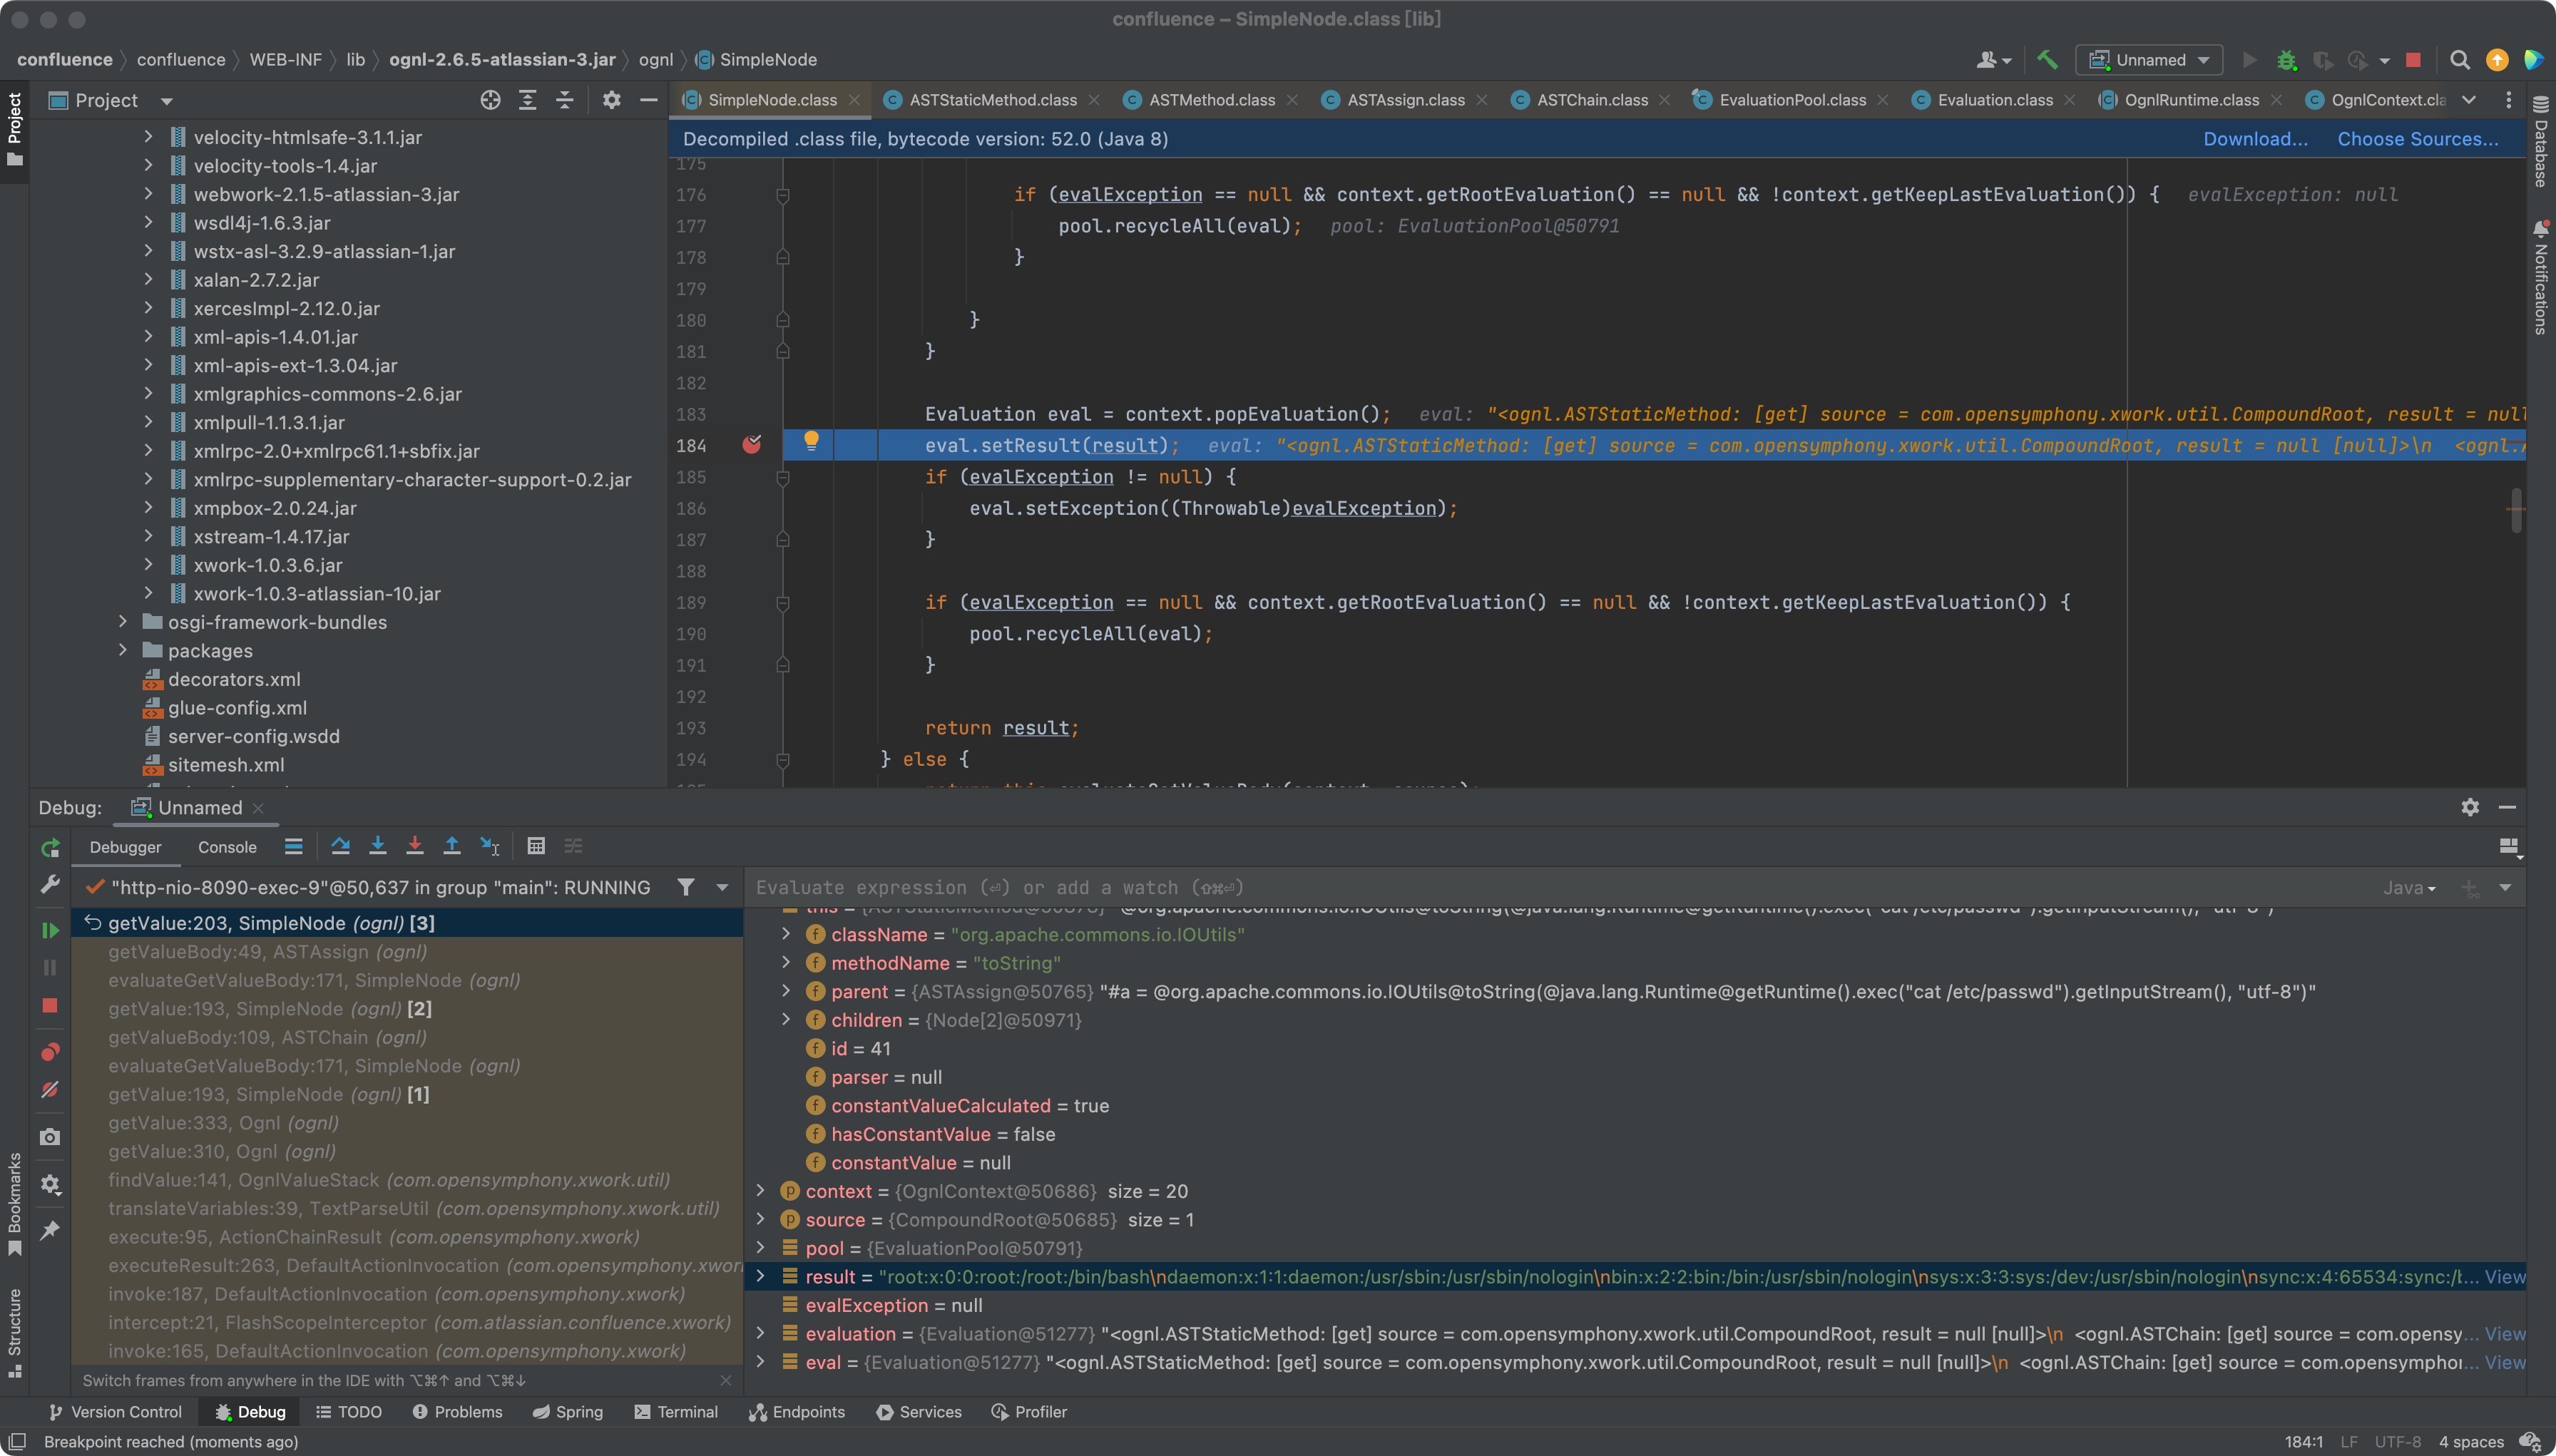Image resolution: width=2556 pixels, height=1456 pixels.
Task: Switch to EvaluationPool.class tab
Action: coord(1791,100)
